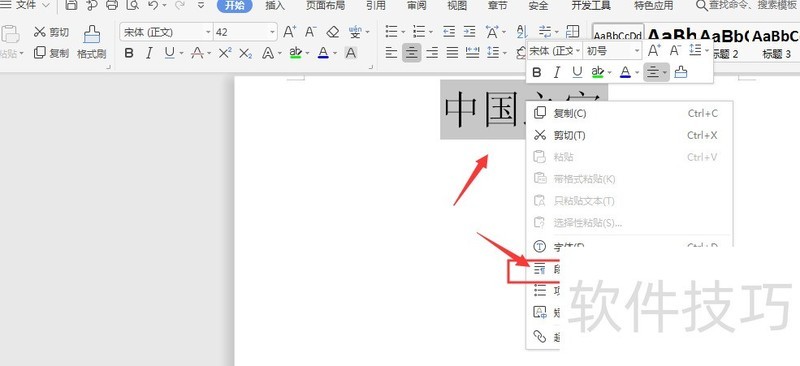Viewport: 800px width, 366px height.
Task: Click the outlined A text effects icon
Action: point(268,53)
